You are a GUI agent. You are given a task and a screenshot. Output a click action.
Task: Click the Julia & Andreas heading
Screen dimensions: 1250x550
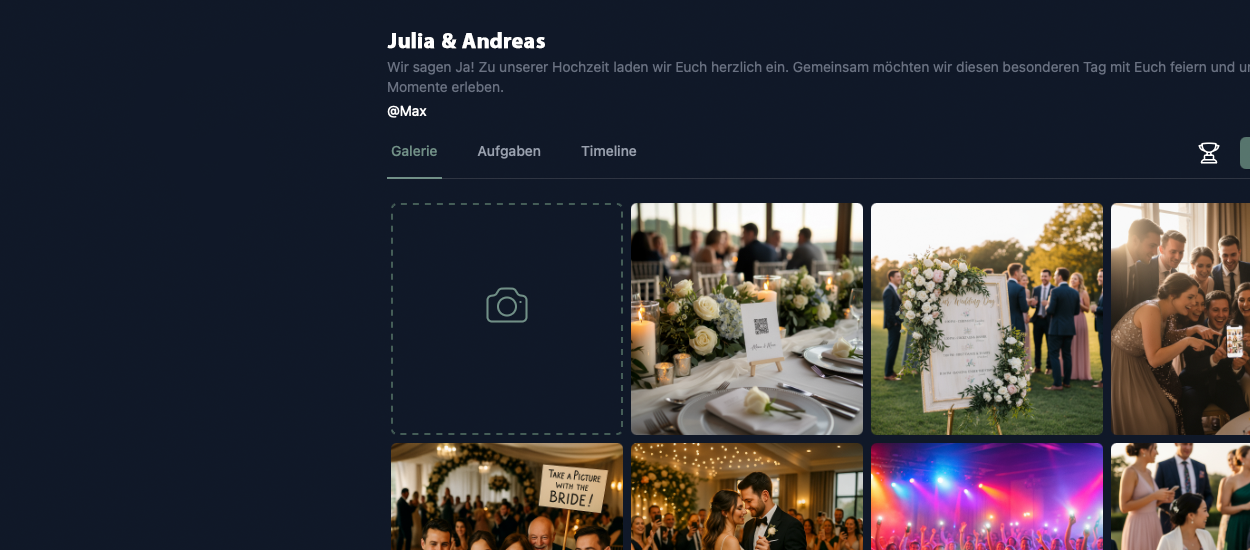coord(466,41)
